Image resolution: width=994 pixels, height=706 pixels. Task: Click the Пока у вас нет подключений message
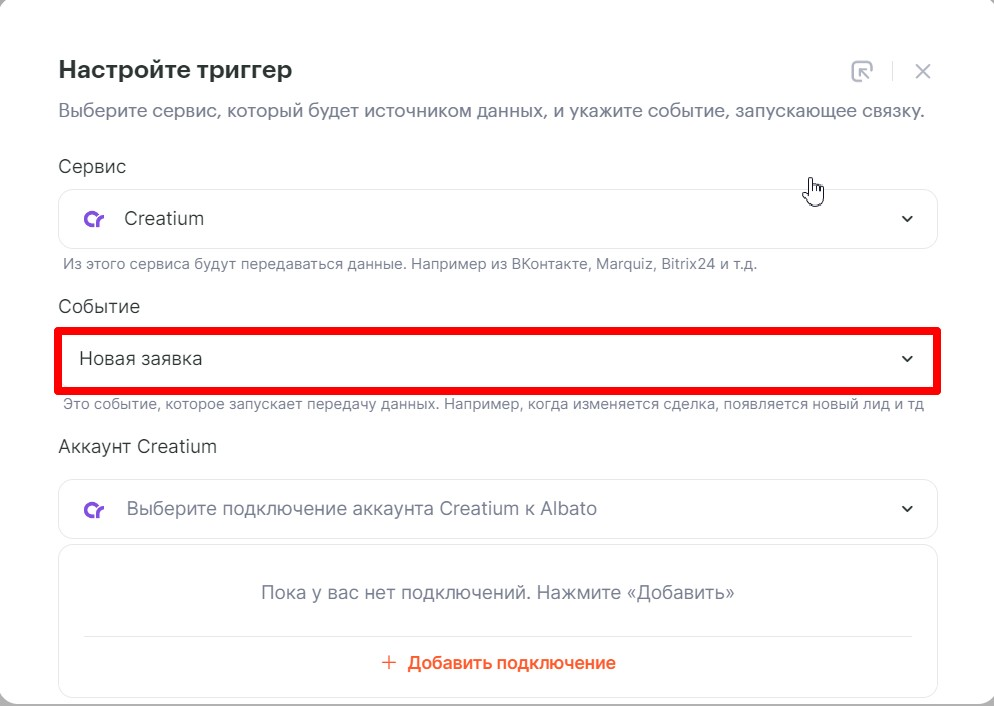[498, 593]
